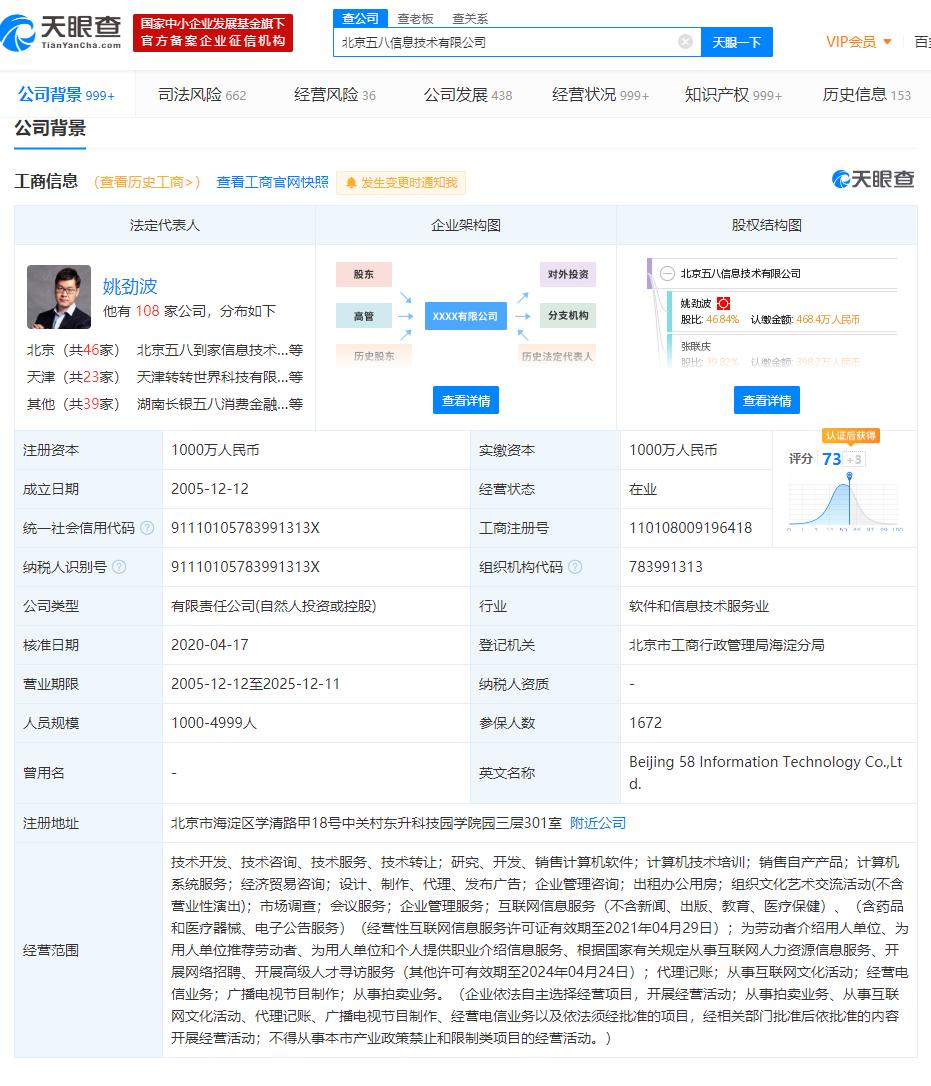Click the help icon beside 组织机构代码
Screen dimensions: 931x1086
click(575, 567)
